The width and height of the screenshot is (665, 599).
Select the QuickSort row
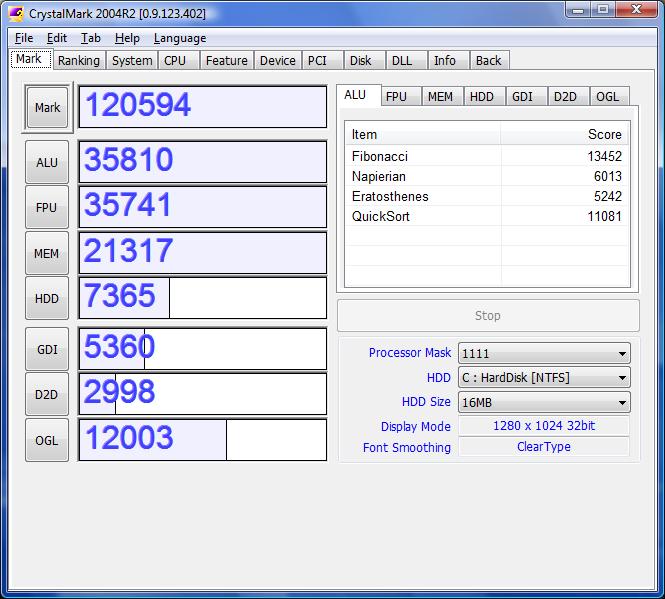(x=487, y=216)
